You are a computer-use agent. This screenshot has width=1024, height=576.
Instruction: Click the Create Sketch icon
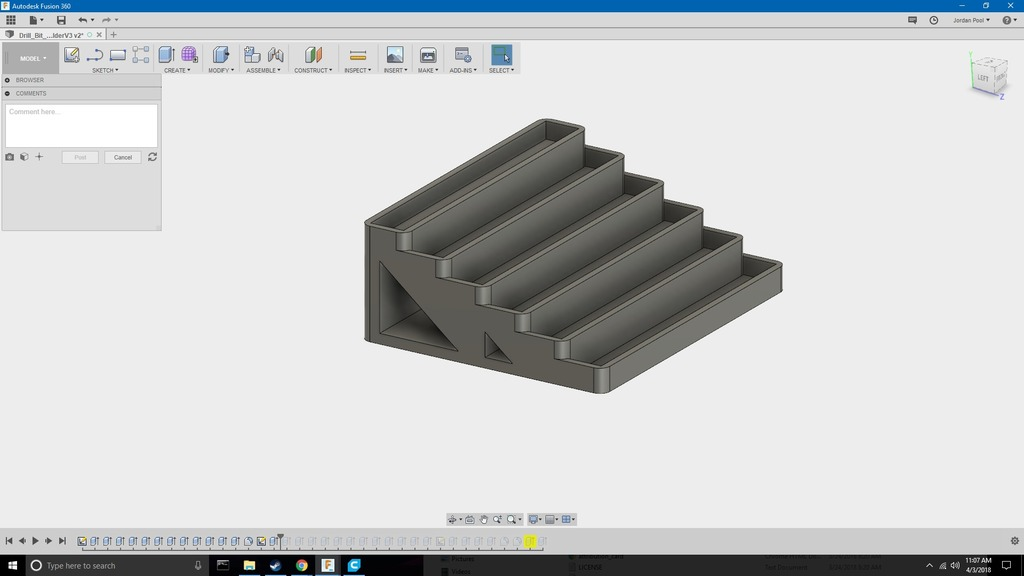pyautogui.click(x=72, y=55)
